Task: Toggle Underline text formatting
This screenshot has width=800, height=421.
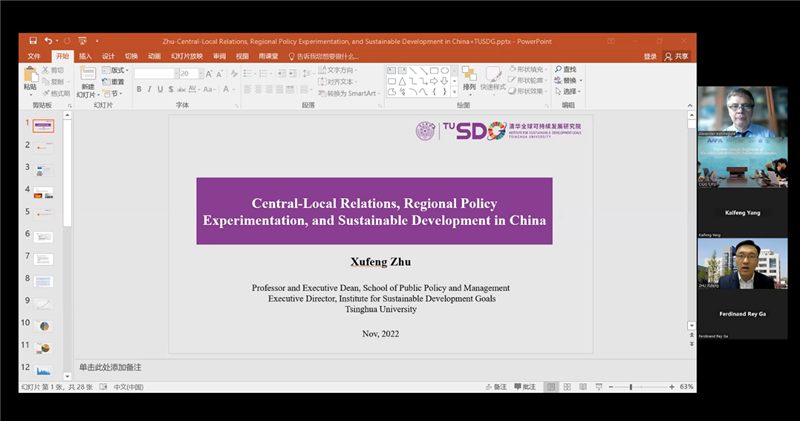Action: pos(161,89)
